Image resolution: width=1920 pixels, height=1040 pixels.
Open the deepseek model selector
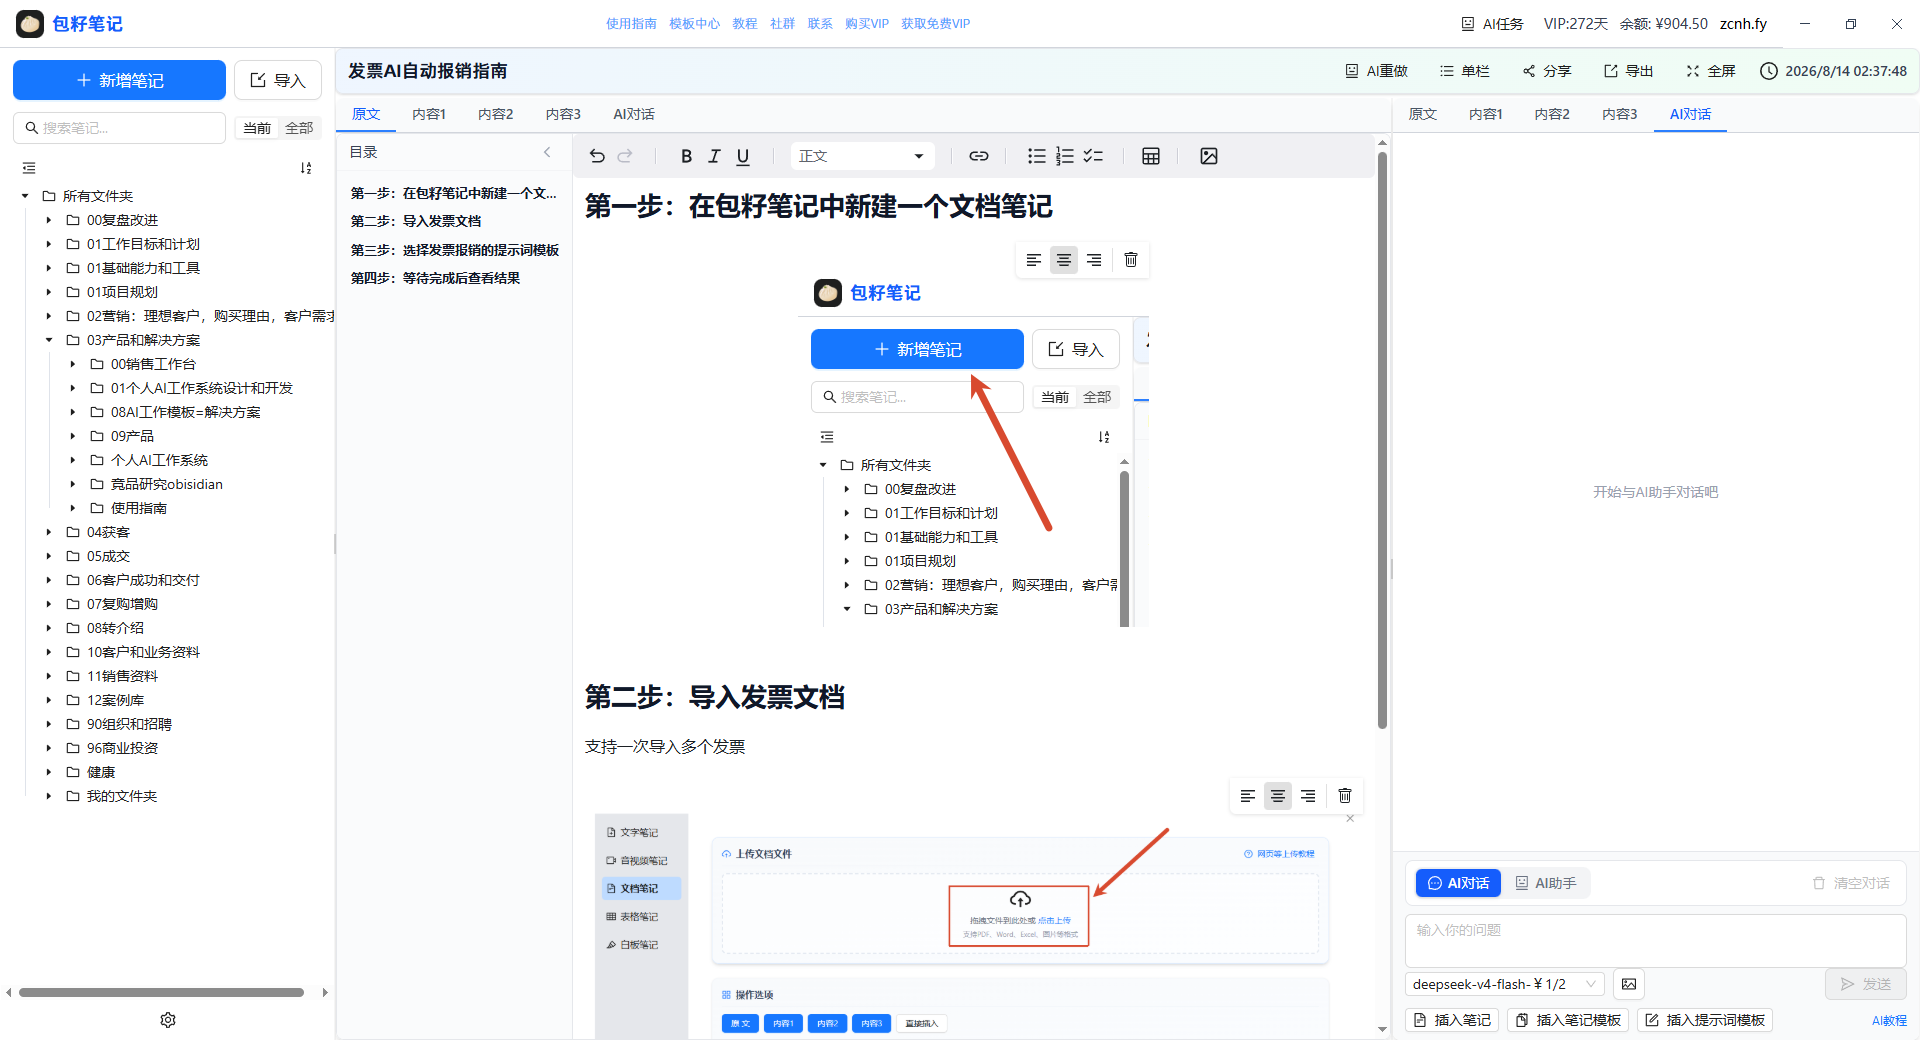click(1505, 984)
